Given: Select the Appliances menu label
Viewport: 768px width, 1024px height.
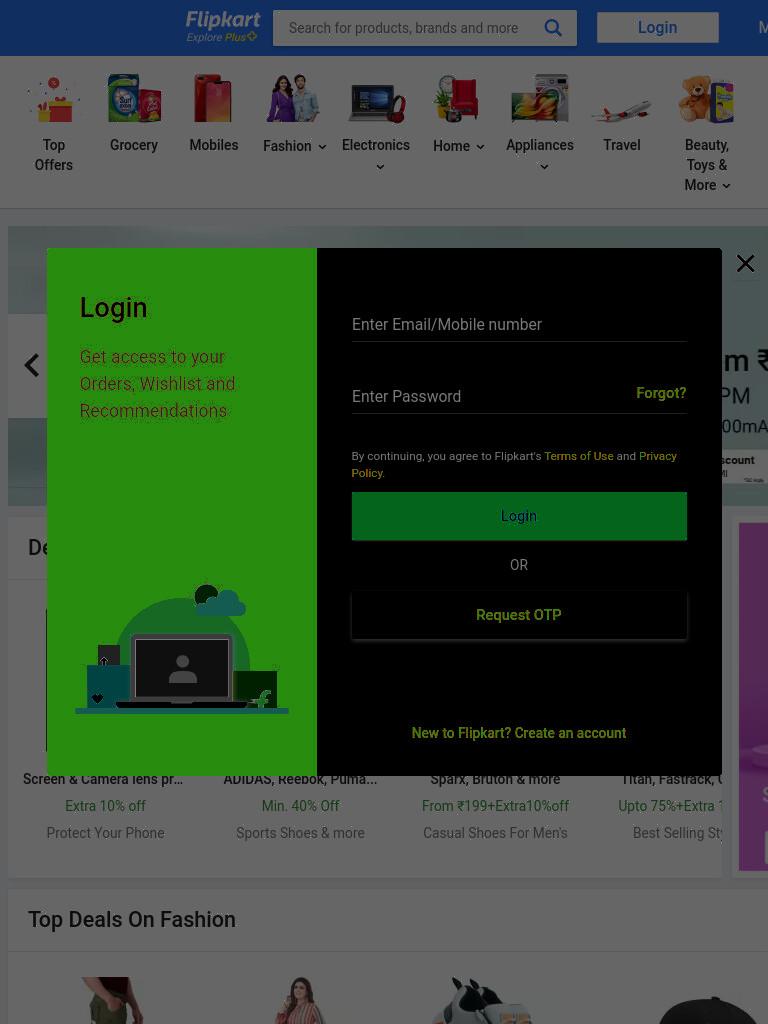Looking at the screenshot, I should coord(540,145).
